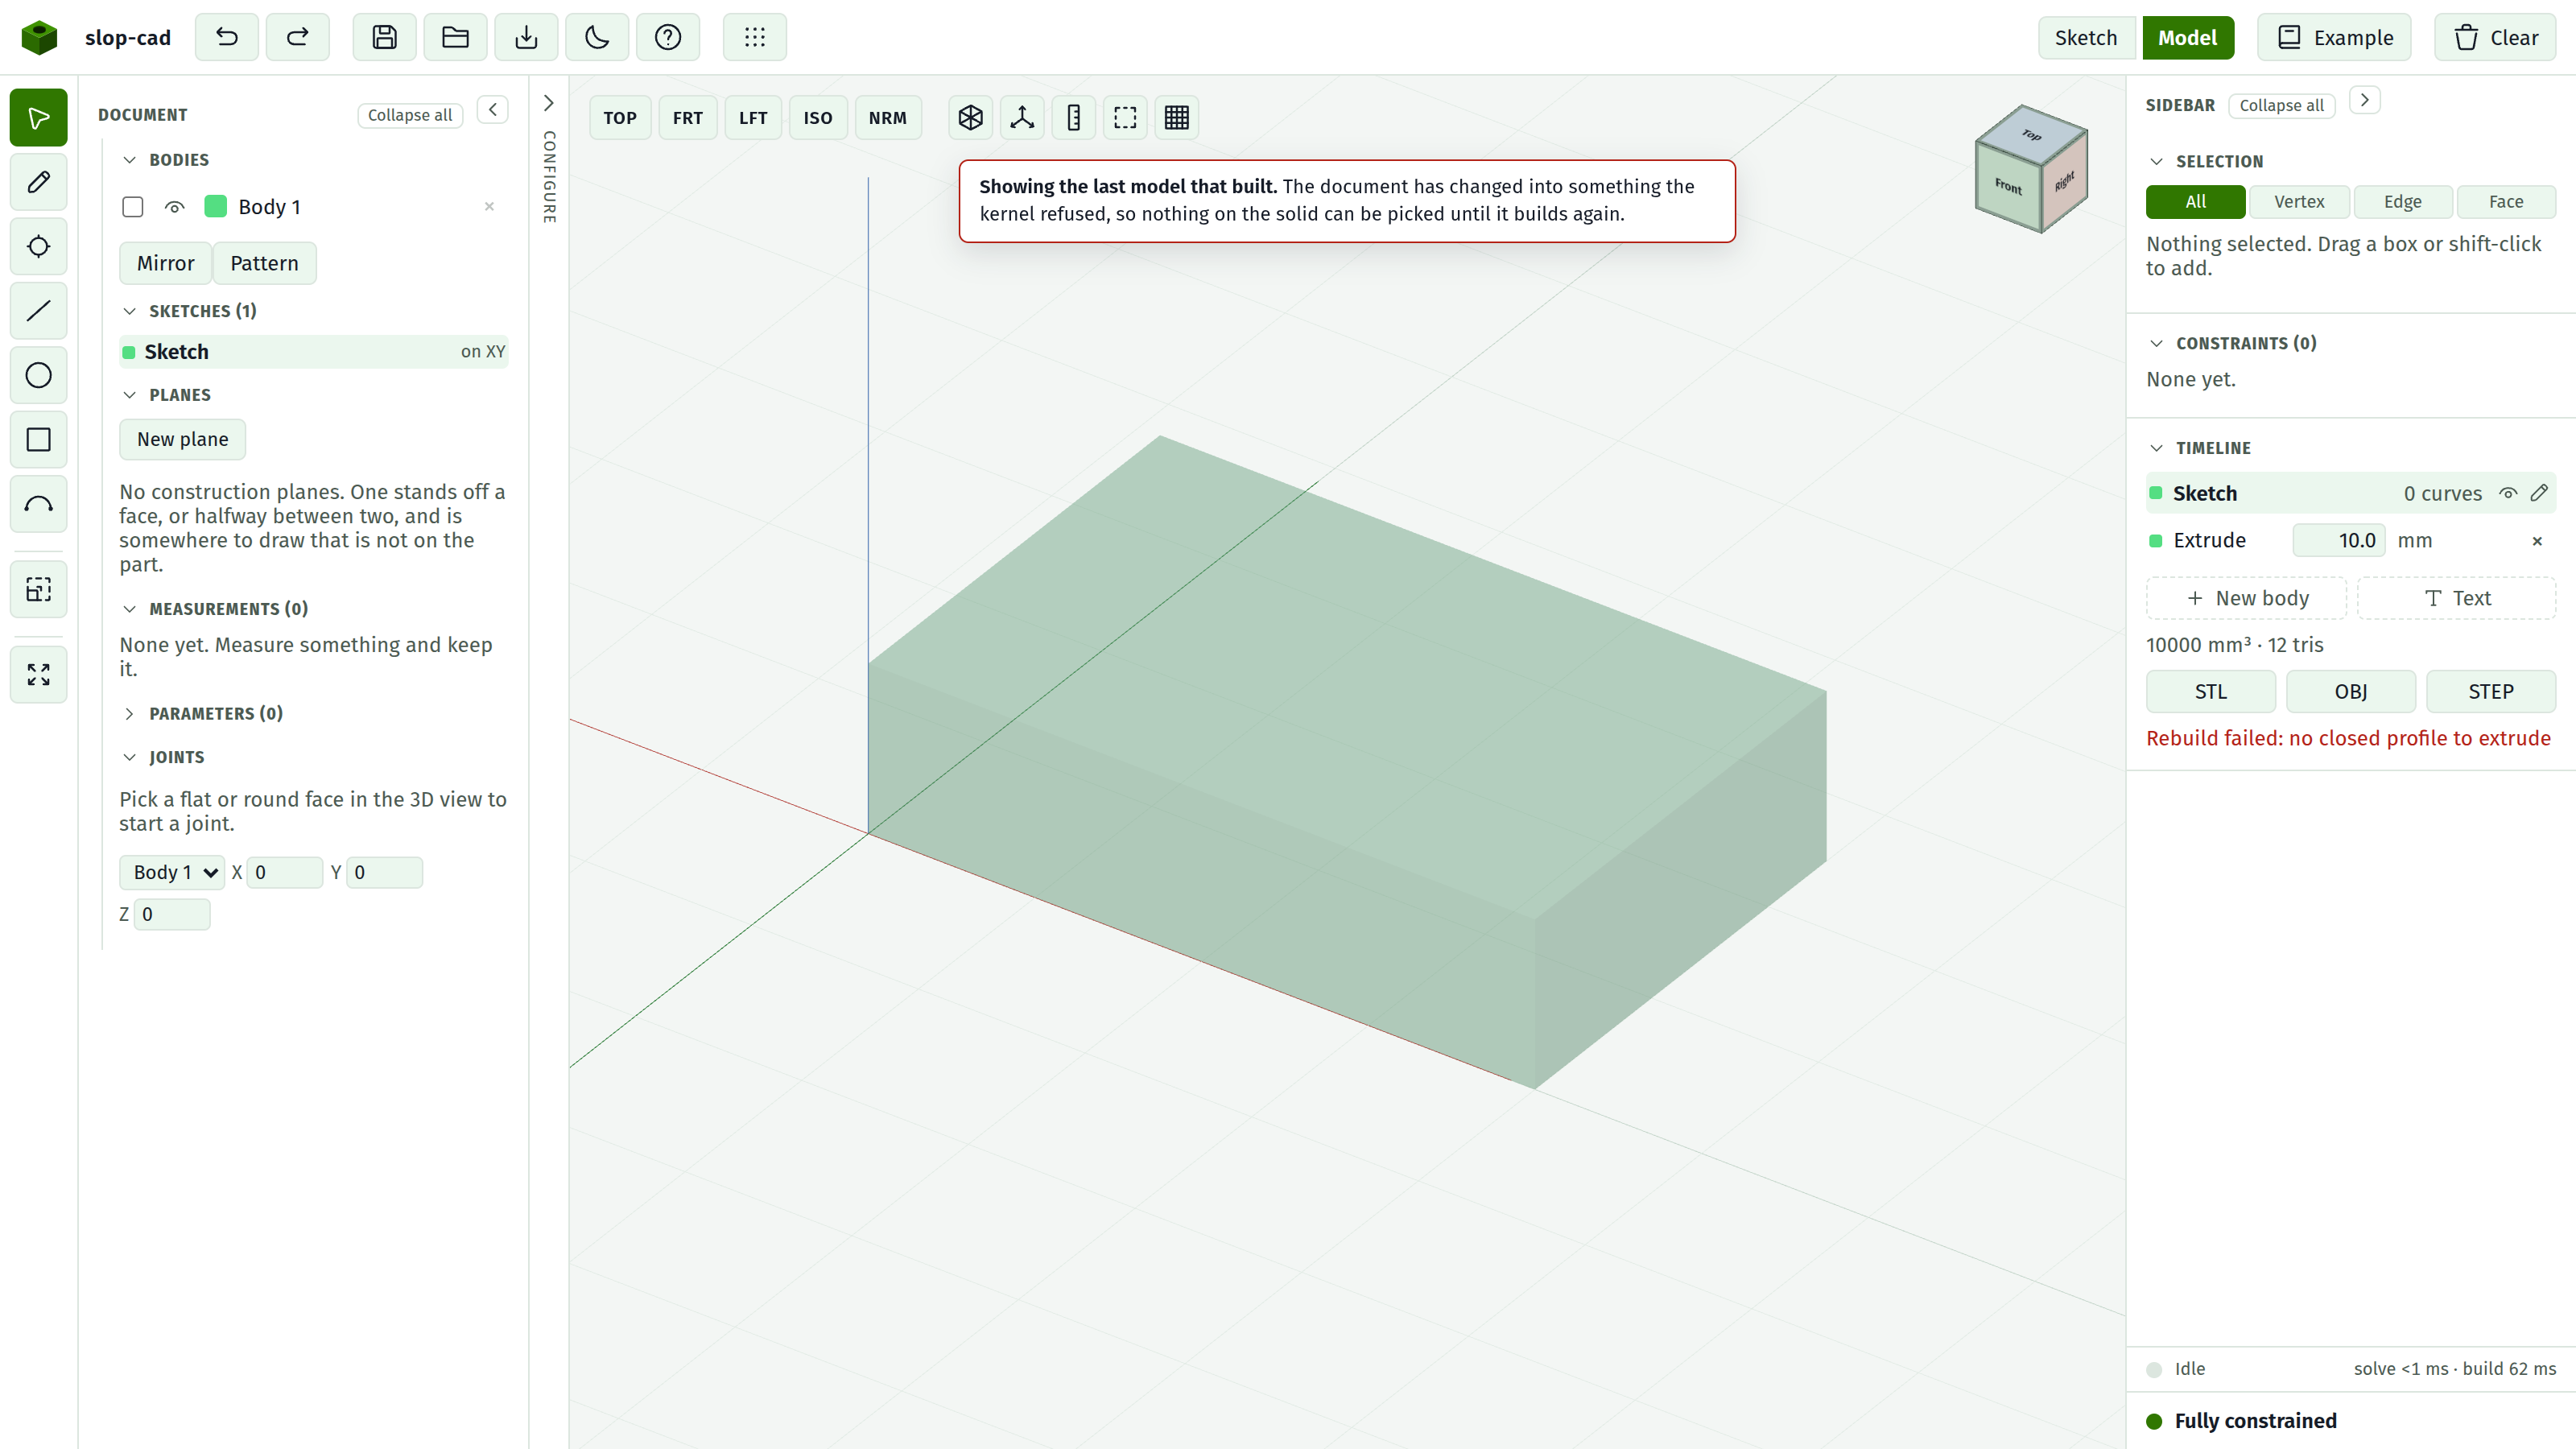Toggle Body 1 visibility eye
Viewport: 2576px width, 1449px height.
coord(174,207)
